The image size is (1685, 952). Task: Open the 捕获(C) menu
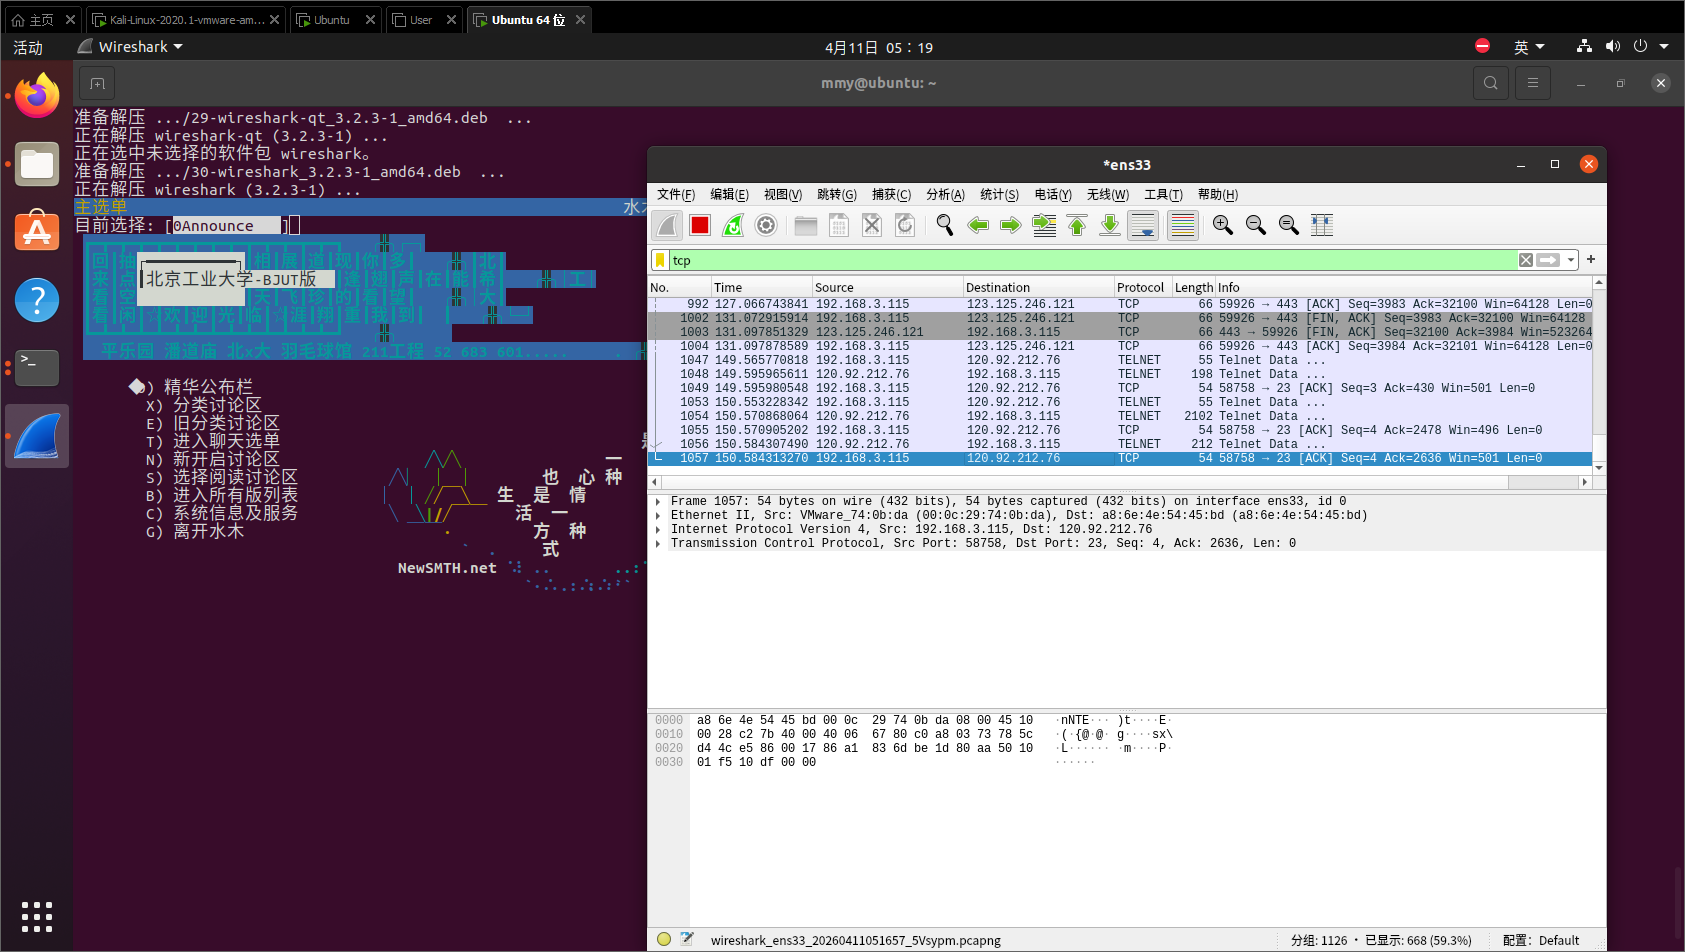891,195
